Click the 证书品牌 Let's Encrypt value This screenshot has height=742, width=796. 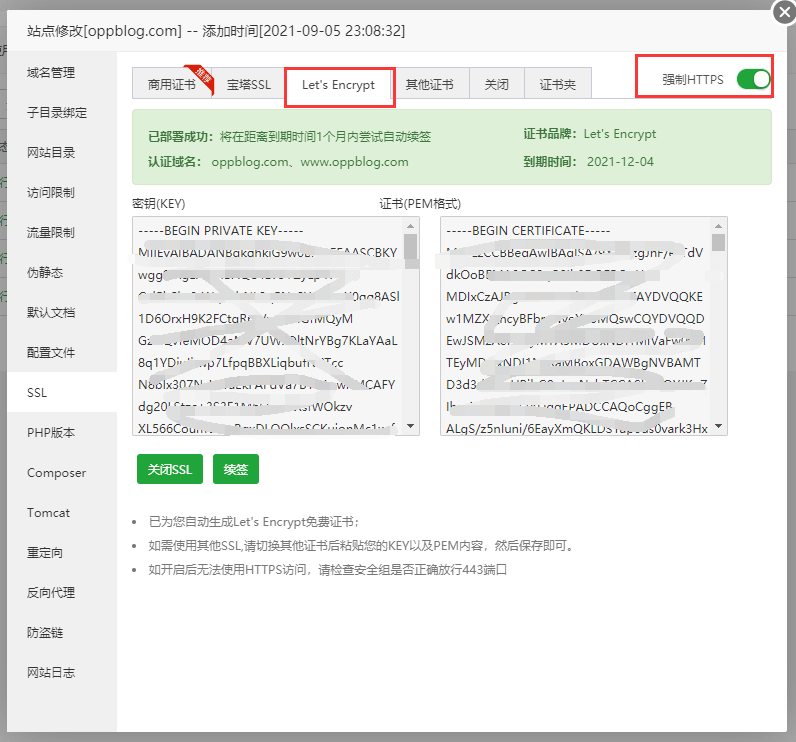tap(620, 134)
